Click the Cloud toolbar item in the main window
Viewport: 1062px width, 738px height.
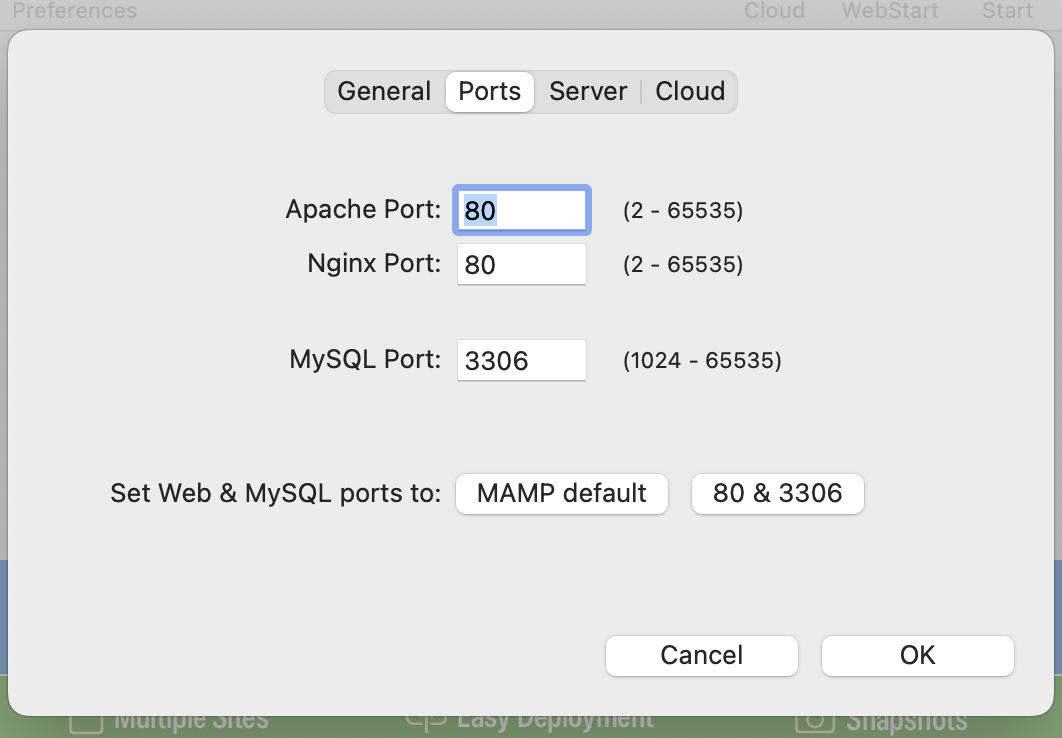[774, 10]
